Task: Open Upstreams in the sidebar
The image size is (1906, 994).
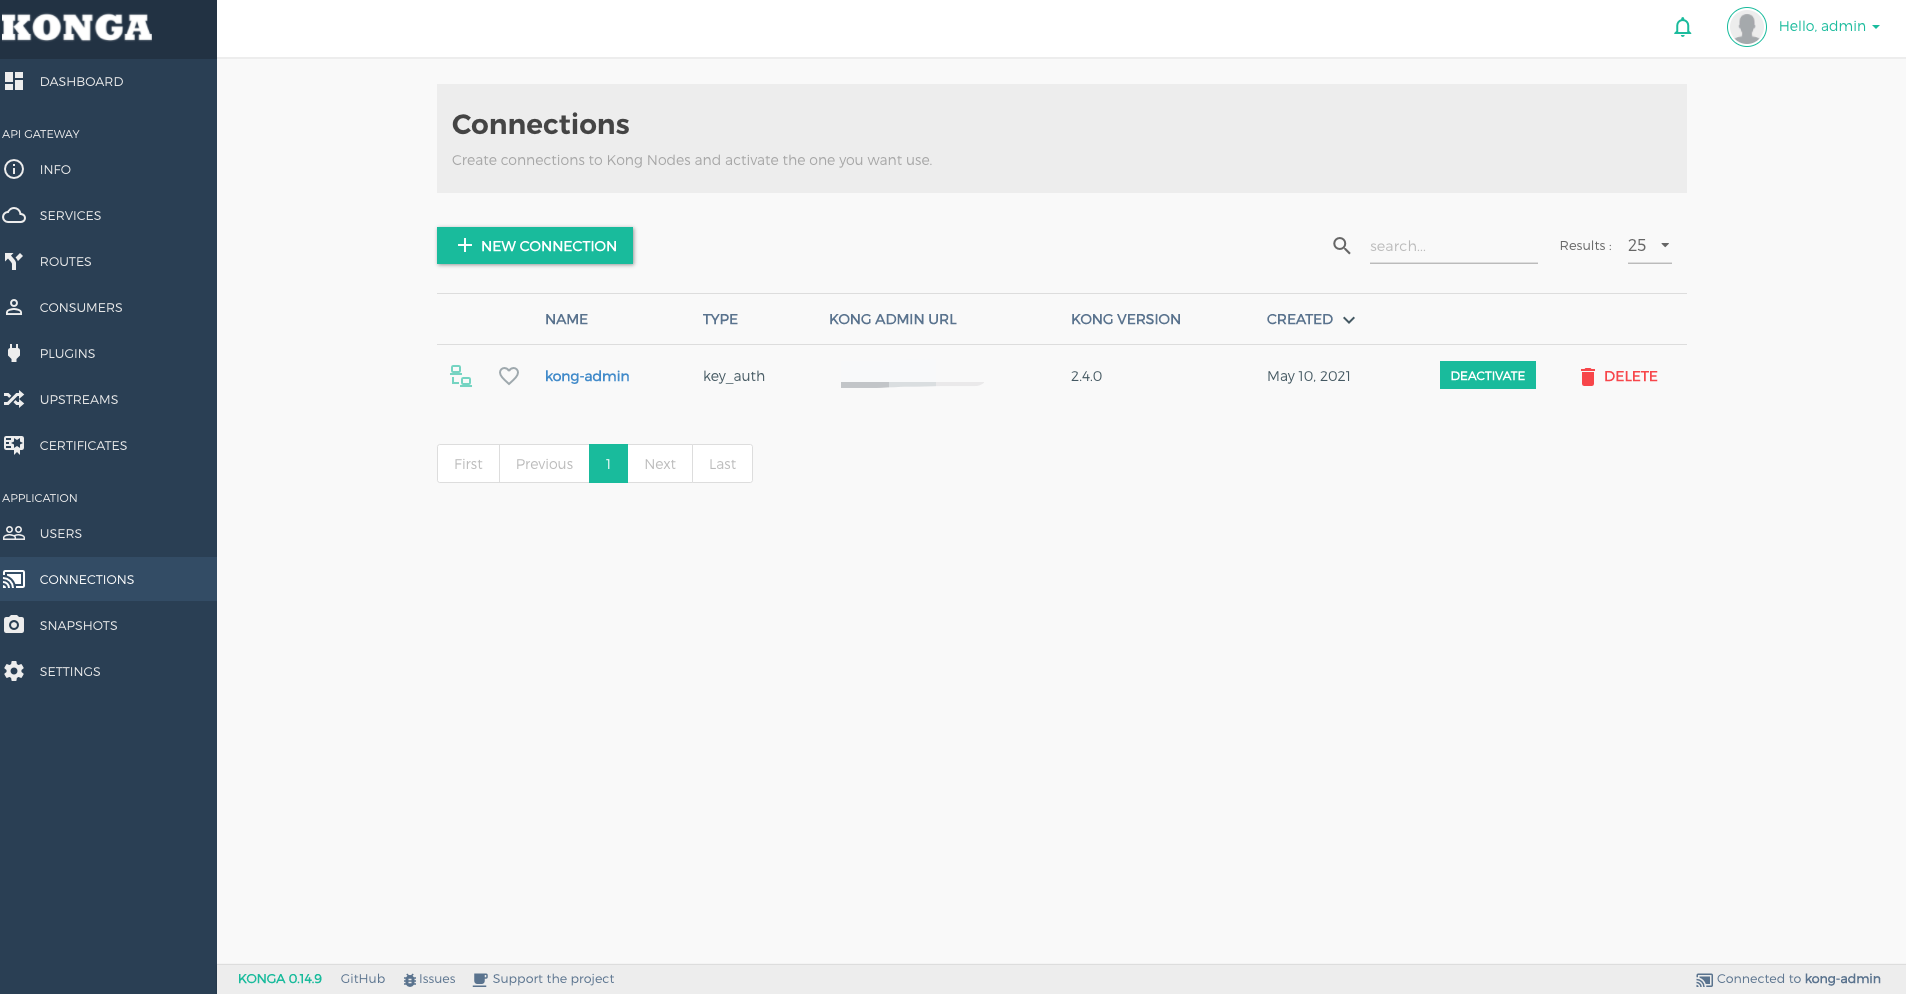Action: pos(79,400)
